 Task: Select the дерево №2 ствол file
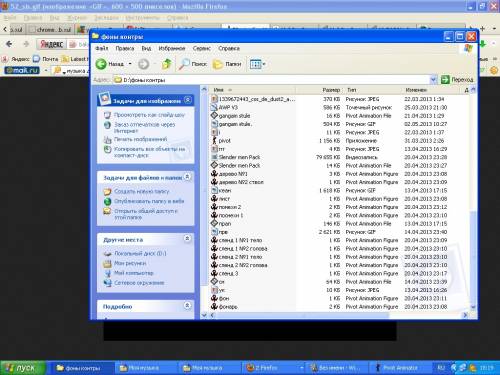click(x=237, y=182)
